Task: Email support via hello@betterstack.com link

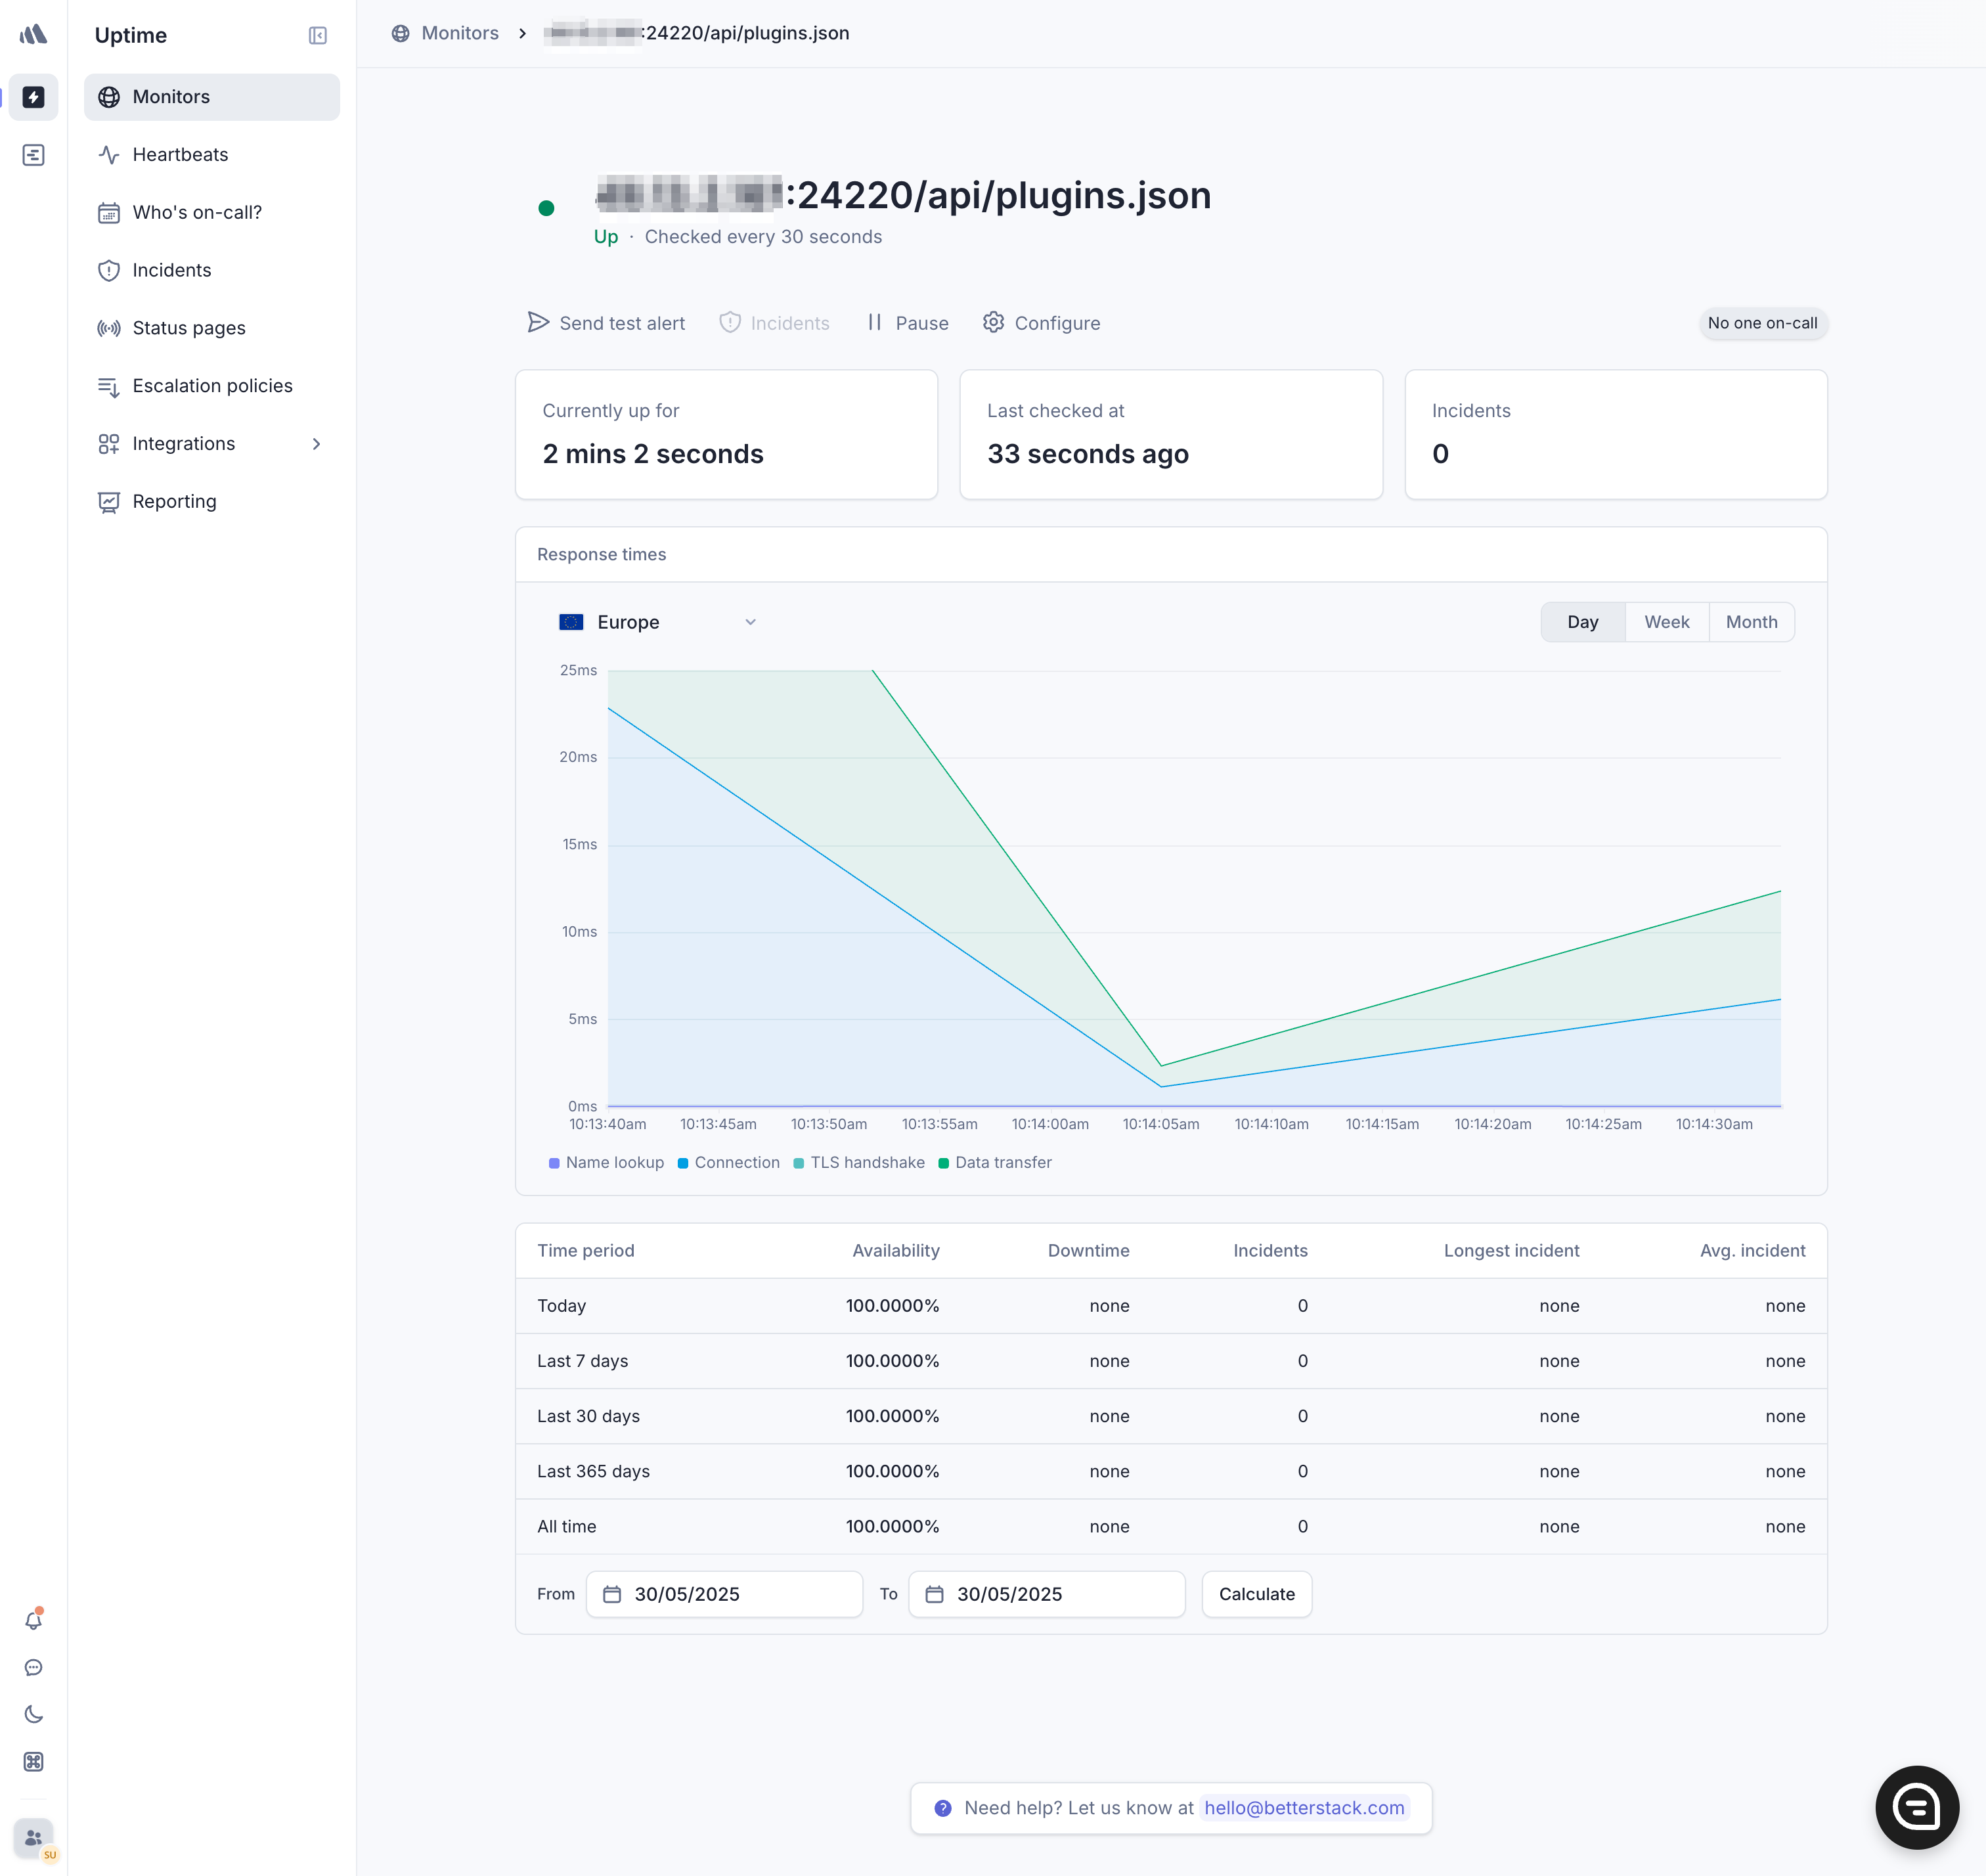Action: tap(1305, 1808)
